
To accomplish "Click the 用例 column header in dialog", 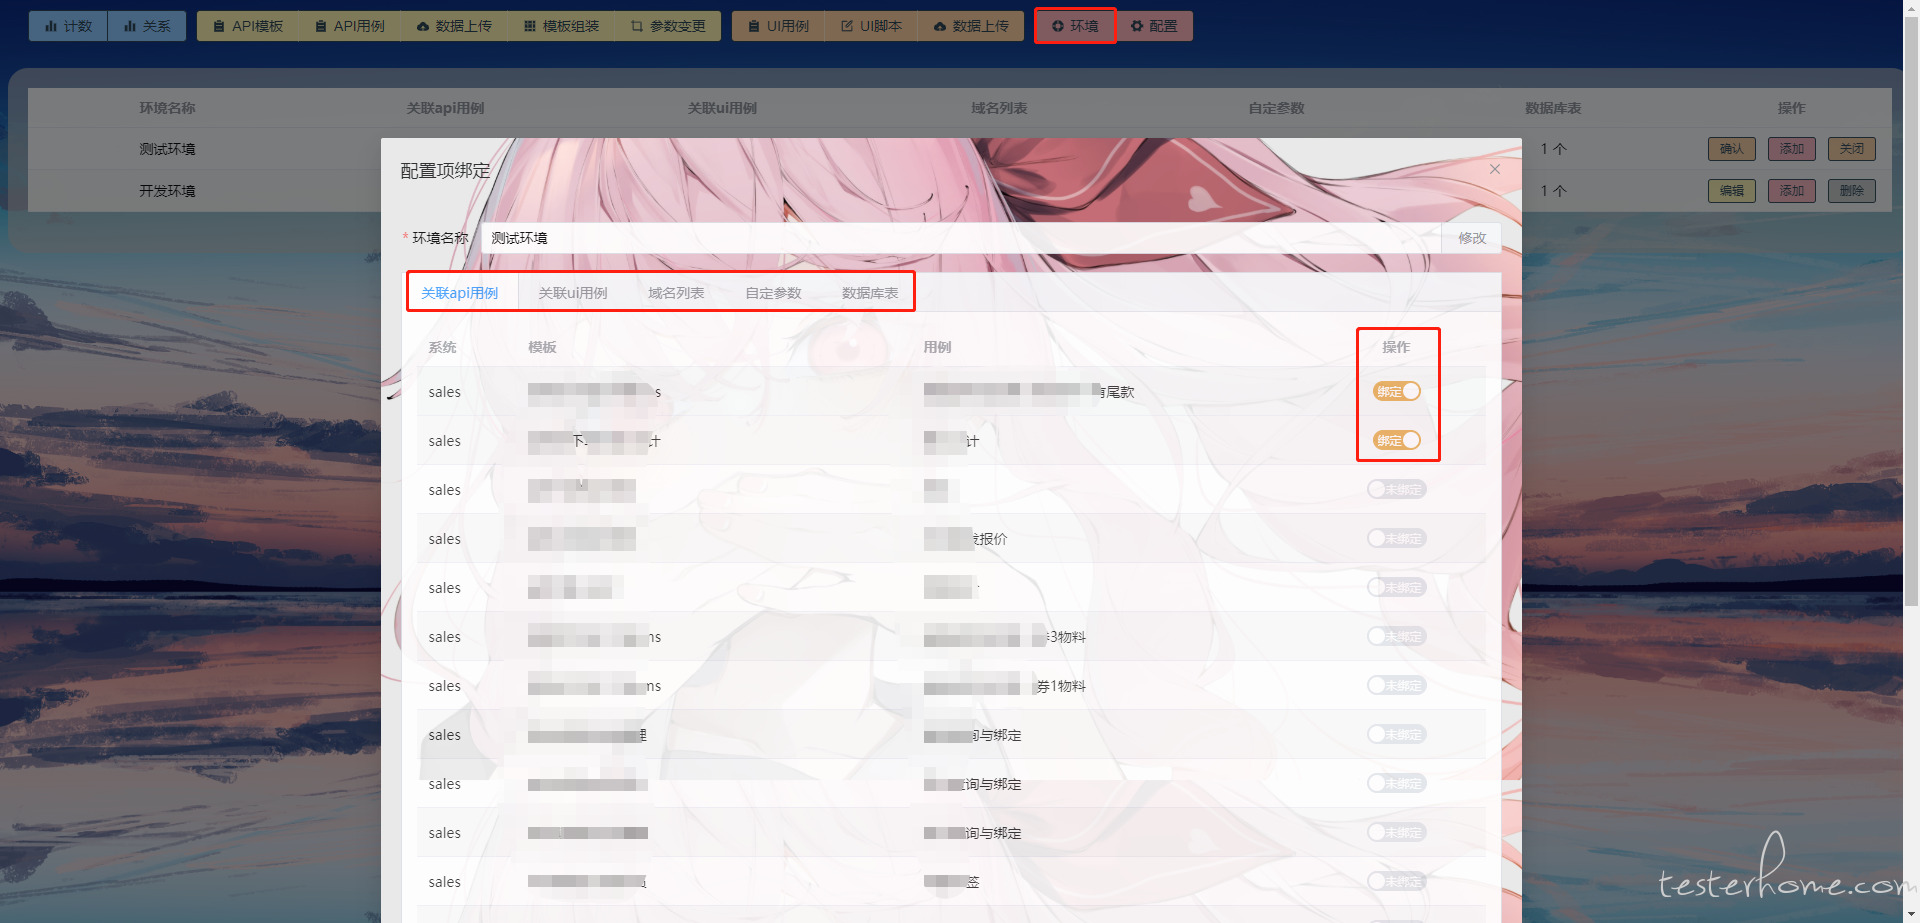I will point(937,347).
